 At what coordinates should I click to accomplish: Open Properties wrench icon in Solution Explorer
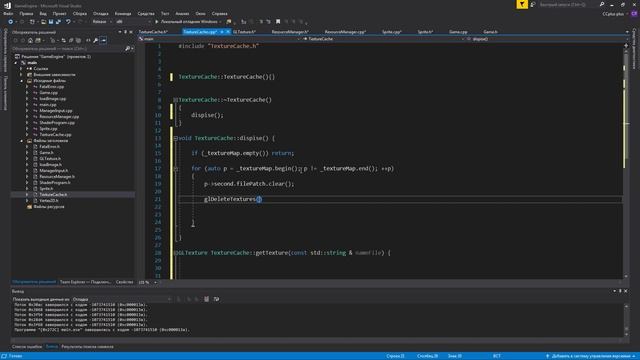pos(96,40)
